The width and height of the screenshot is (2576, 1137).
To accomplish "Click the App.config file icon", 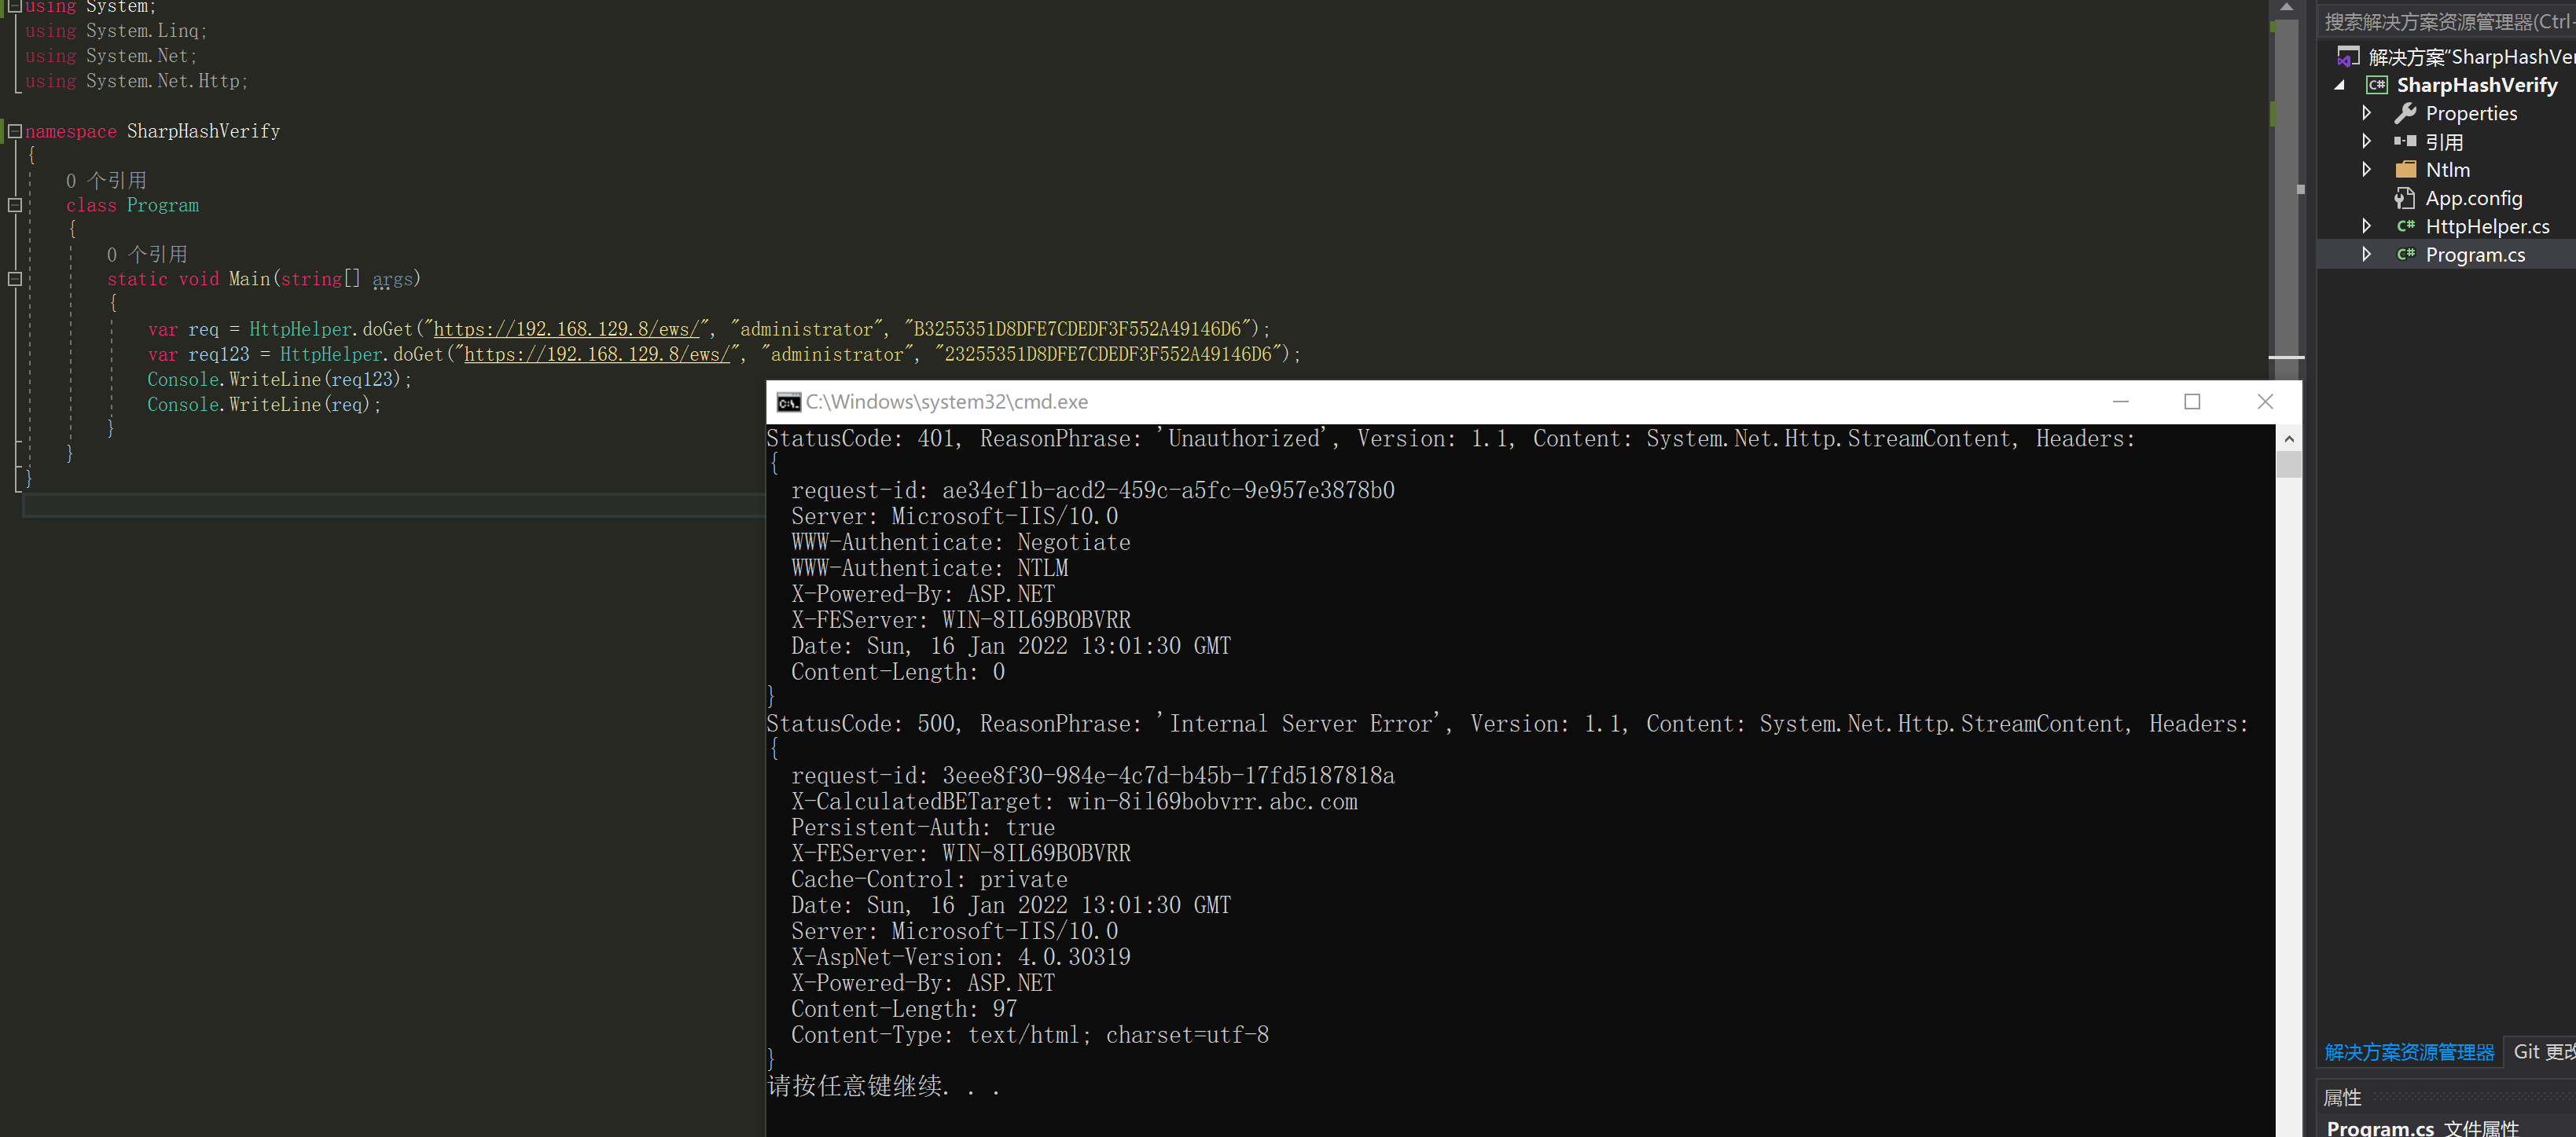I will (x=2405, y=198).
